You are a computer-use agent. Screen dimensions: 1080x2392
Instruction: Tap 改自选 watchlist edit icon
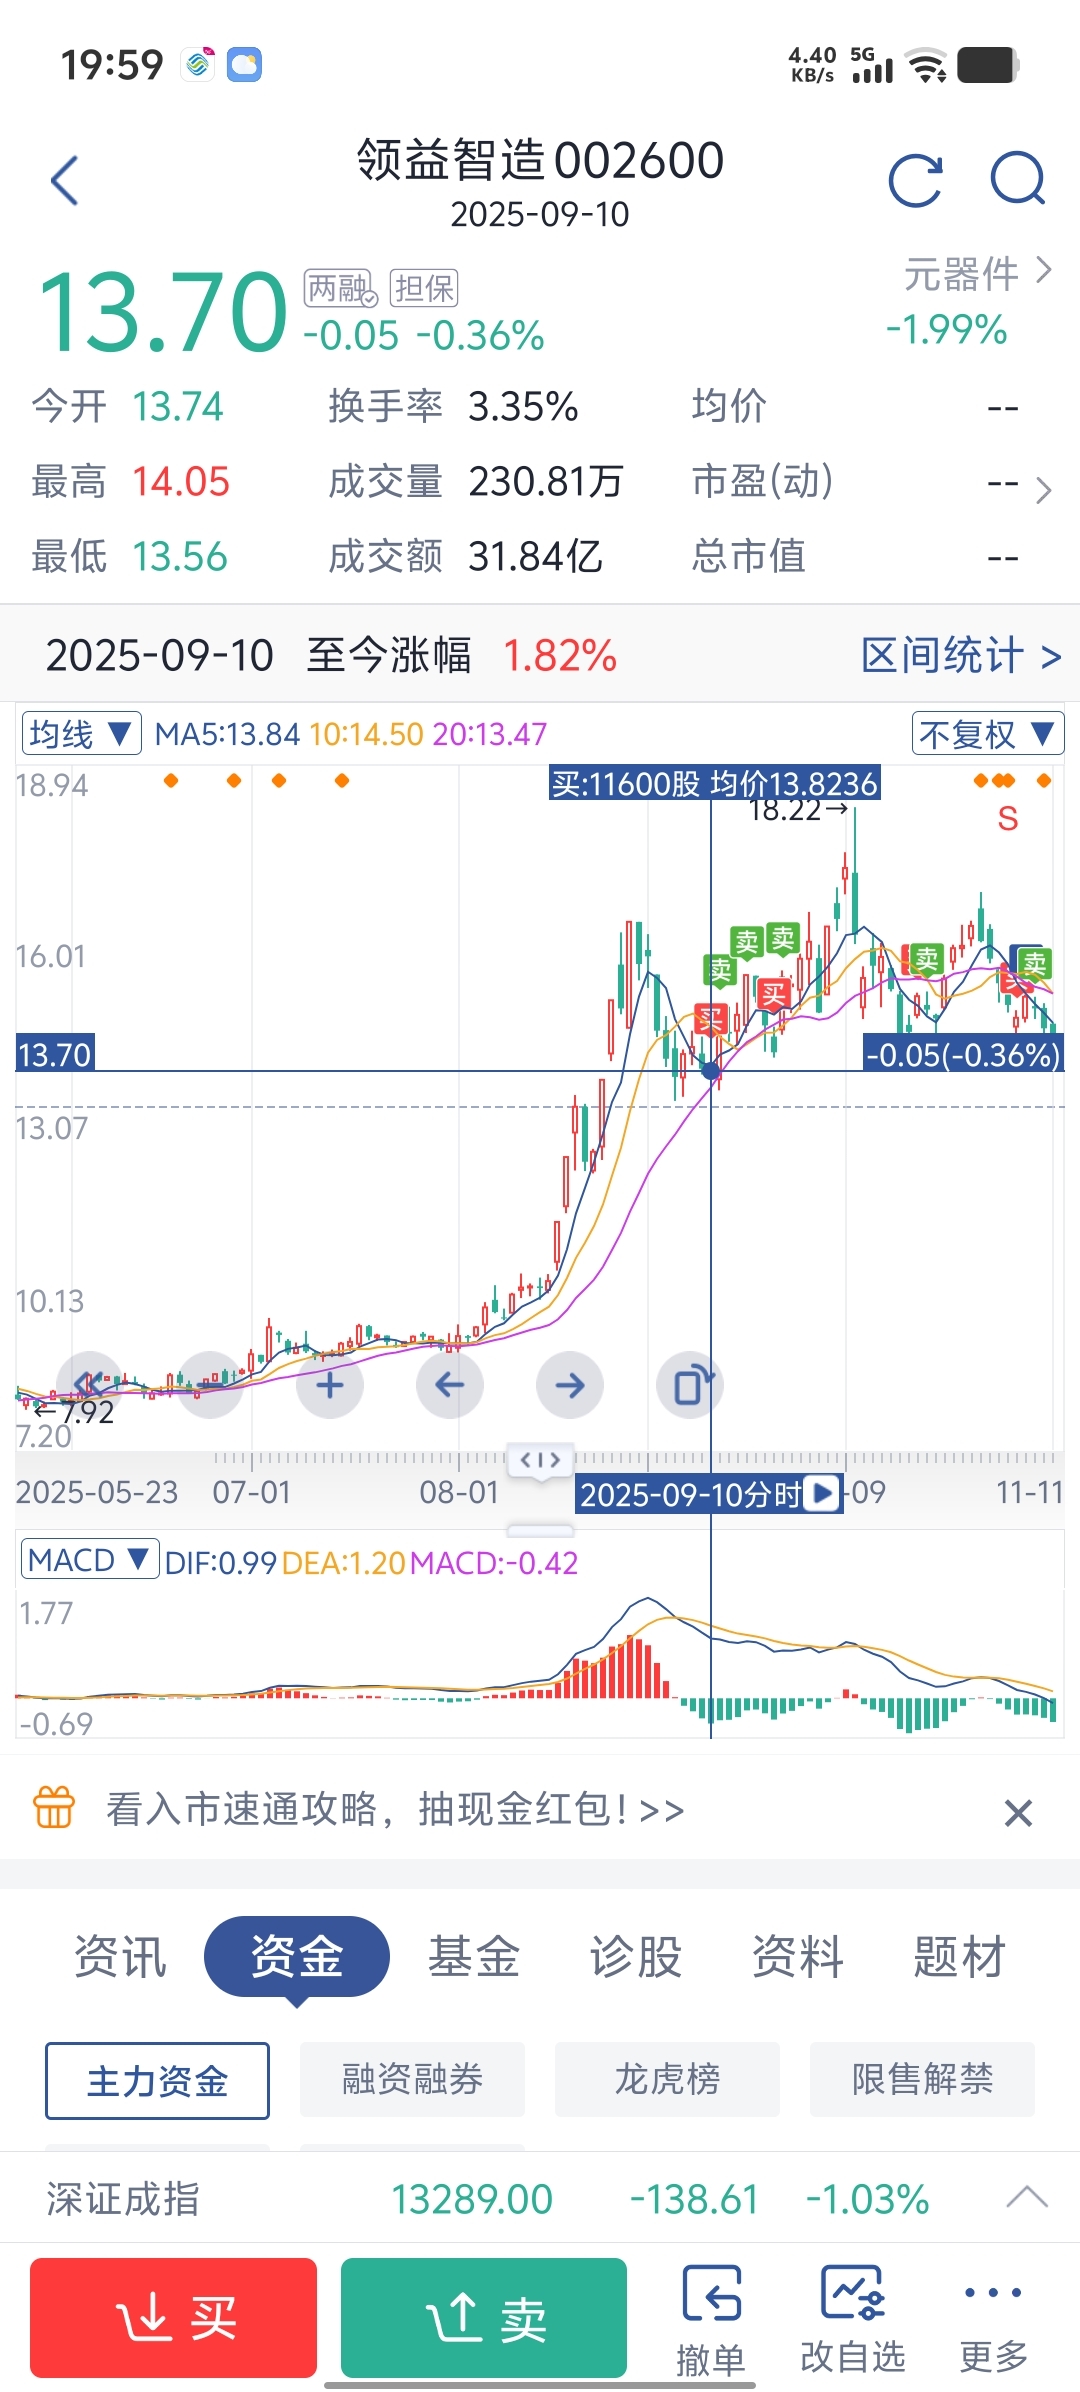pyautogui.click(x=853, y=2320)
